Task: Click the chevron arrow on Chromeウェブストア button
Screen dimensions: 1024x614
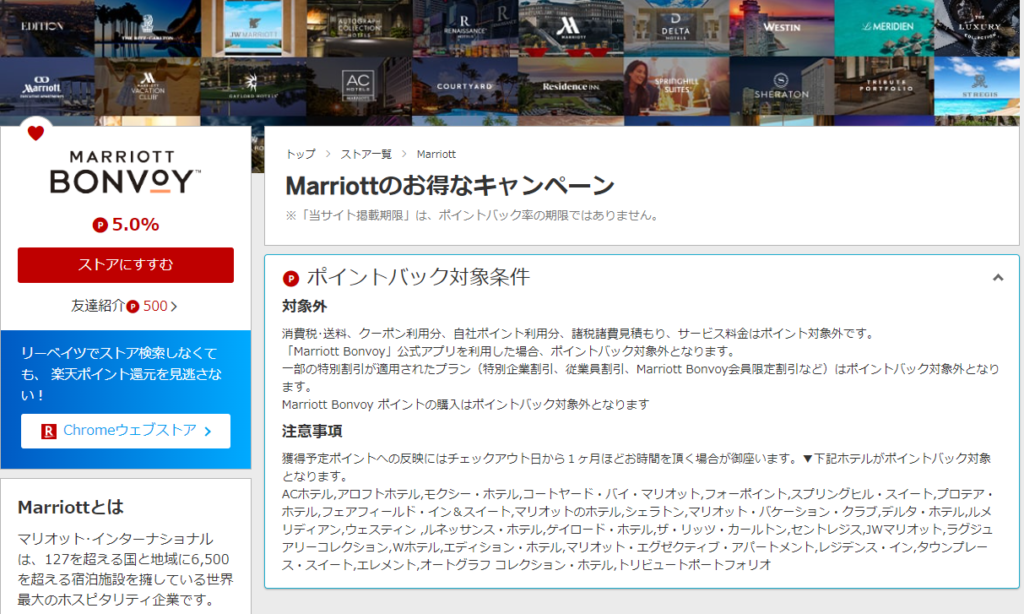Action: [208, 431]
